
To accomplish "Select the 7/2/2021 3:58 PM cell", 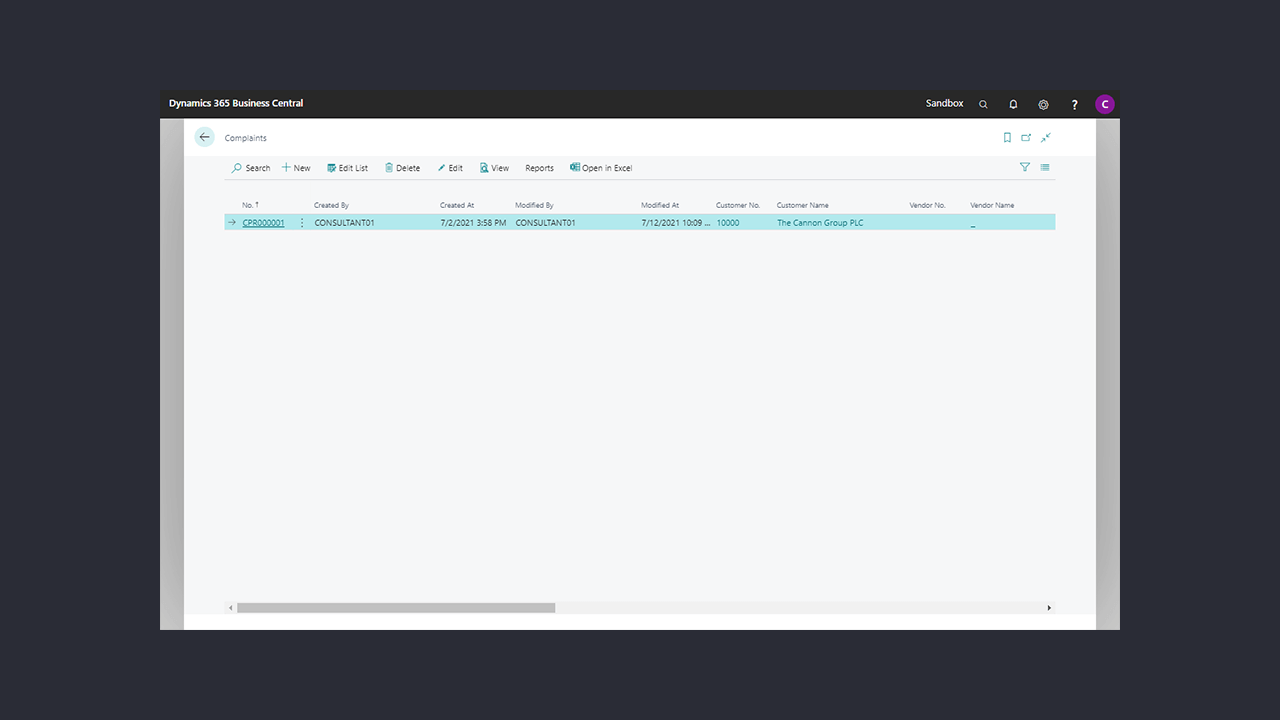I will (x=473, y=223).
